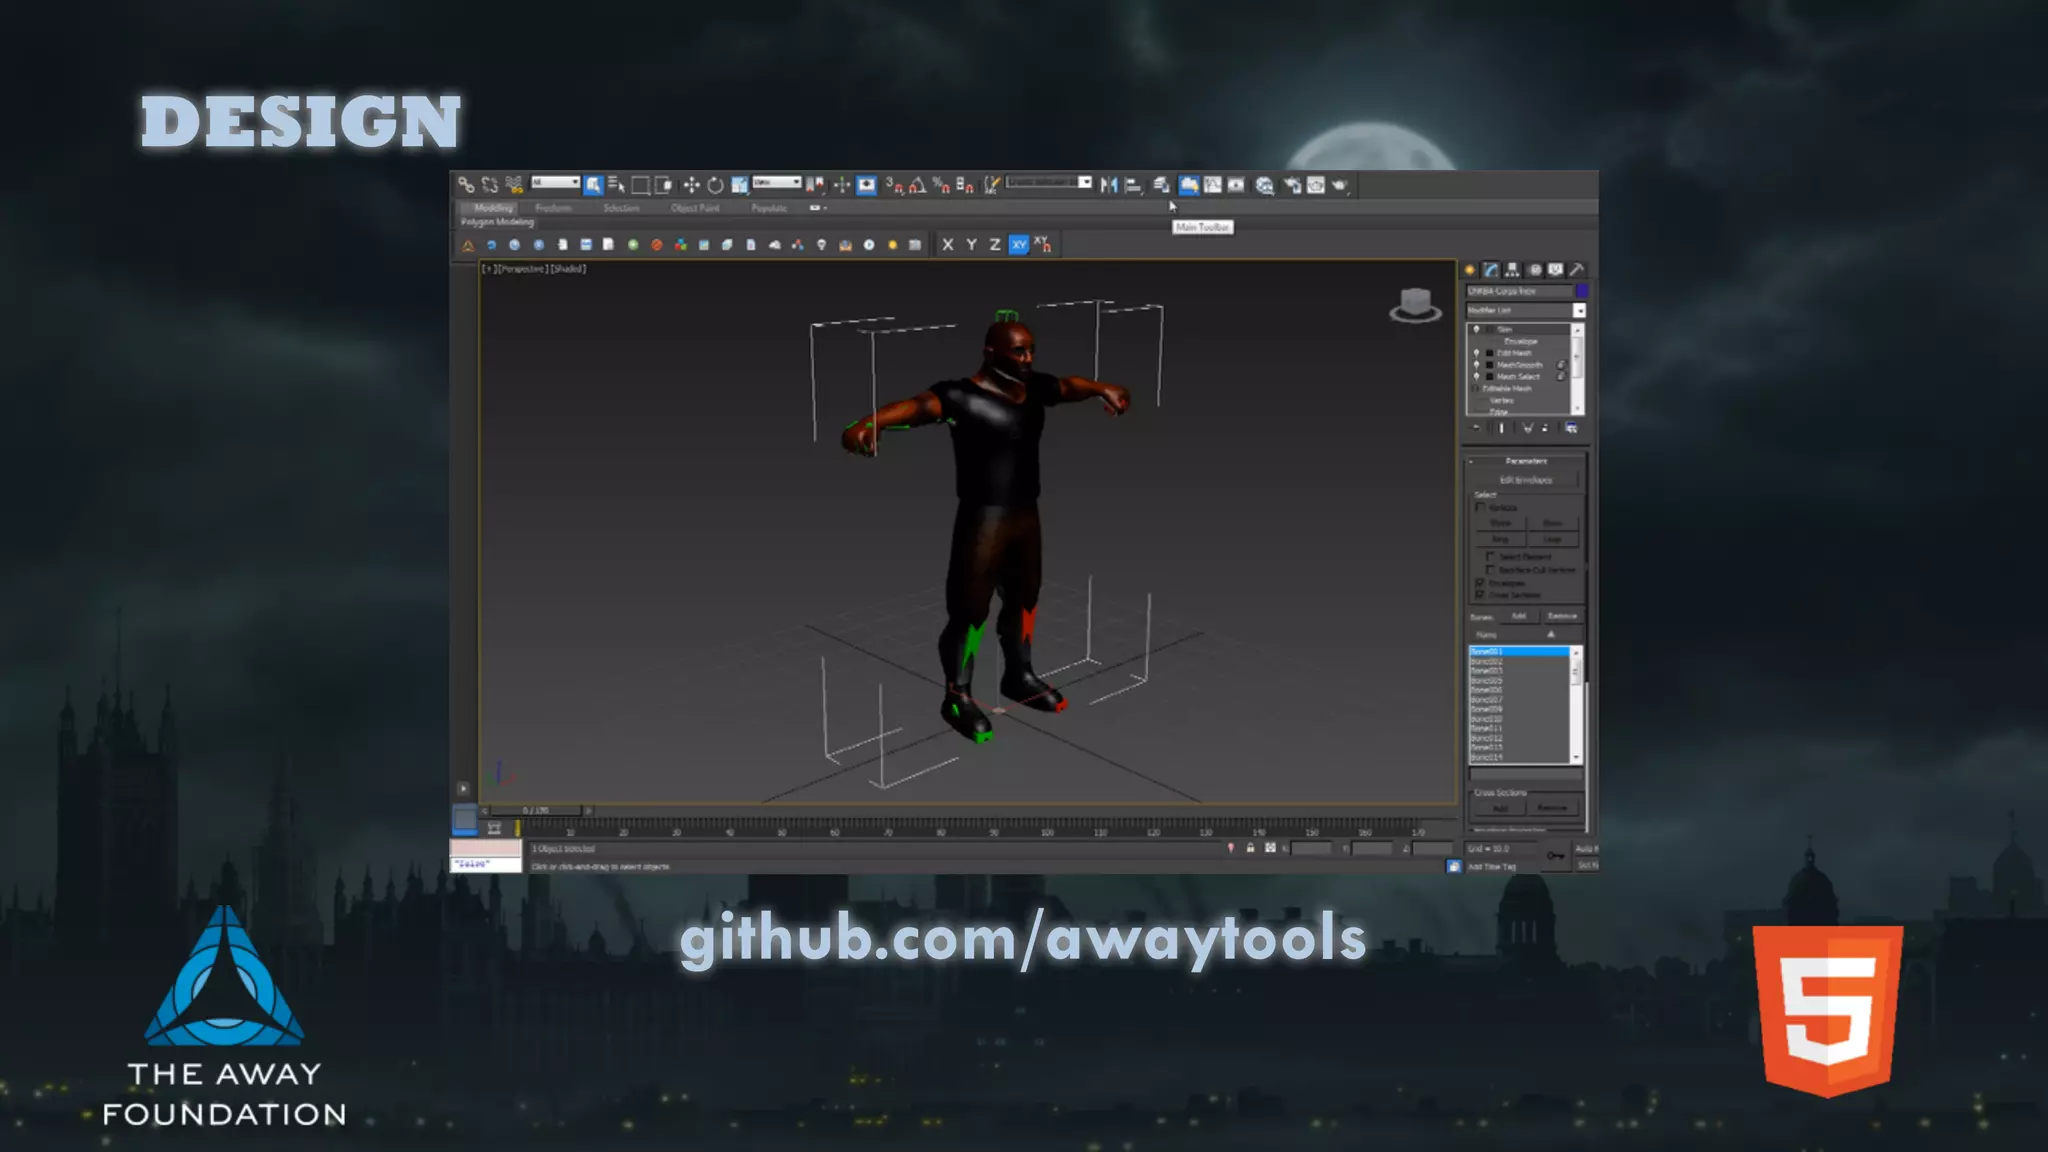Switch to the Selection ribbon tab
The width and height of the screenshot is (2048, 1152).
[x=621, y=208]
